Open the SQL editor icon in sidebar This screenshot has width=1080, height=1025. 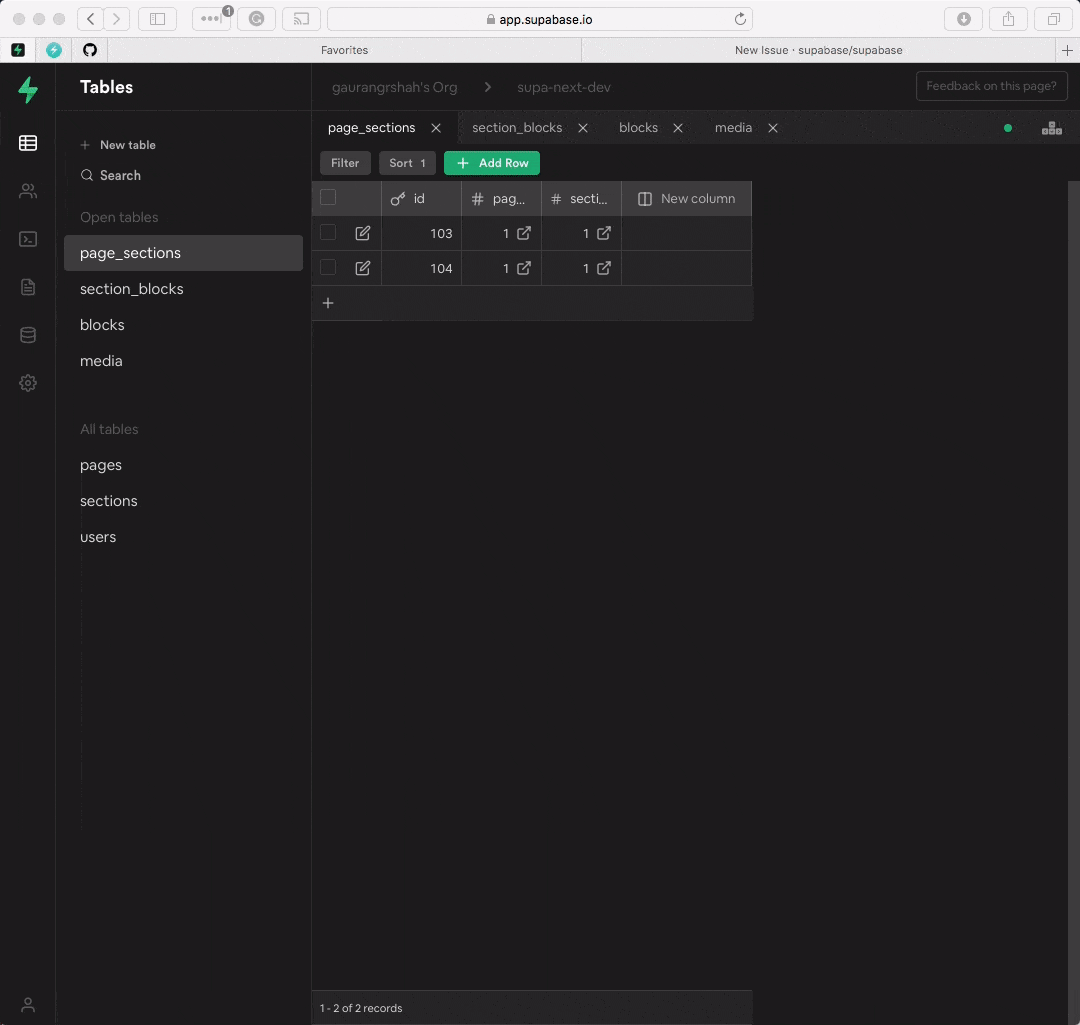[x=27, y=238]
